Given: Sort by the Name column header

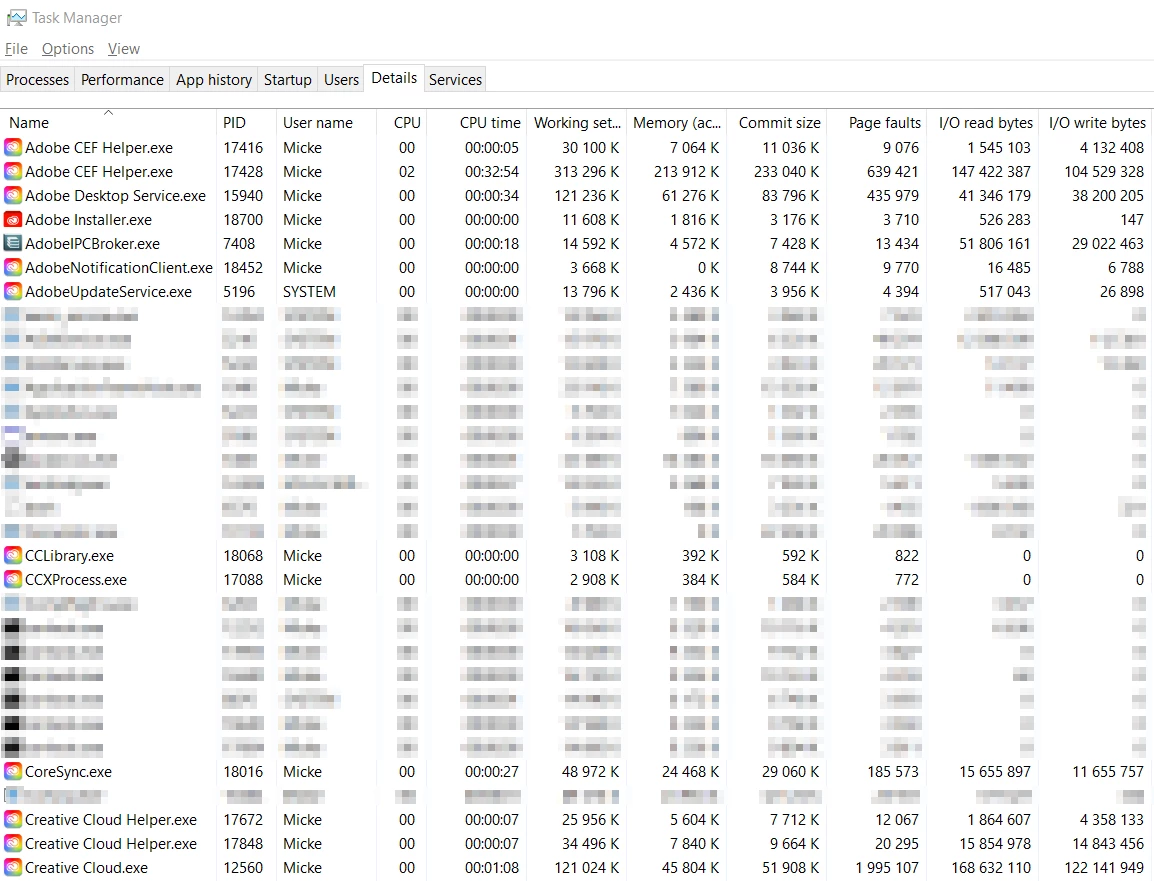Looking at the screenshot, I should (108, 123).
